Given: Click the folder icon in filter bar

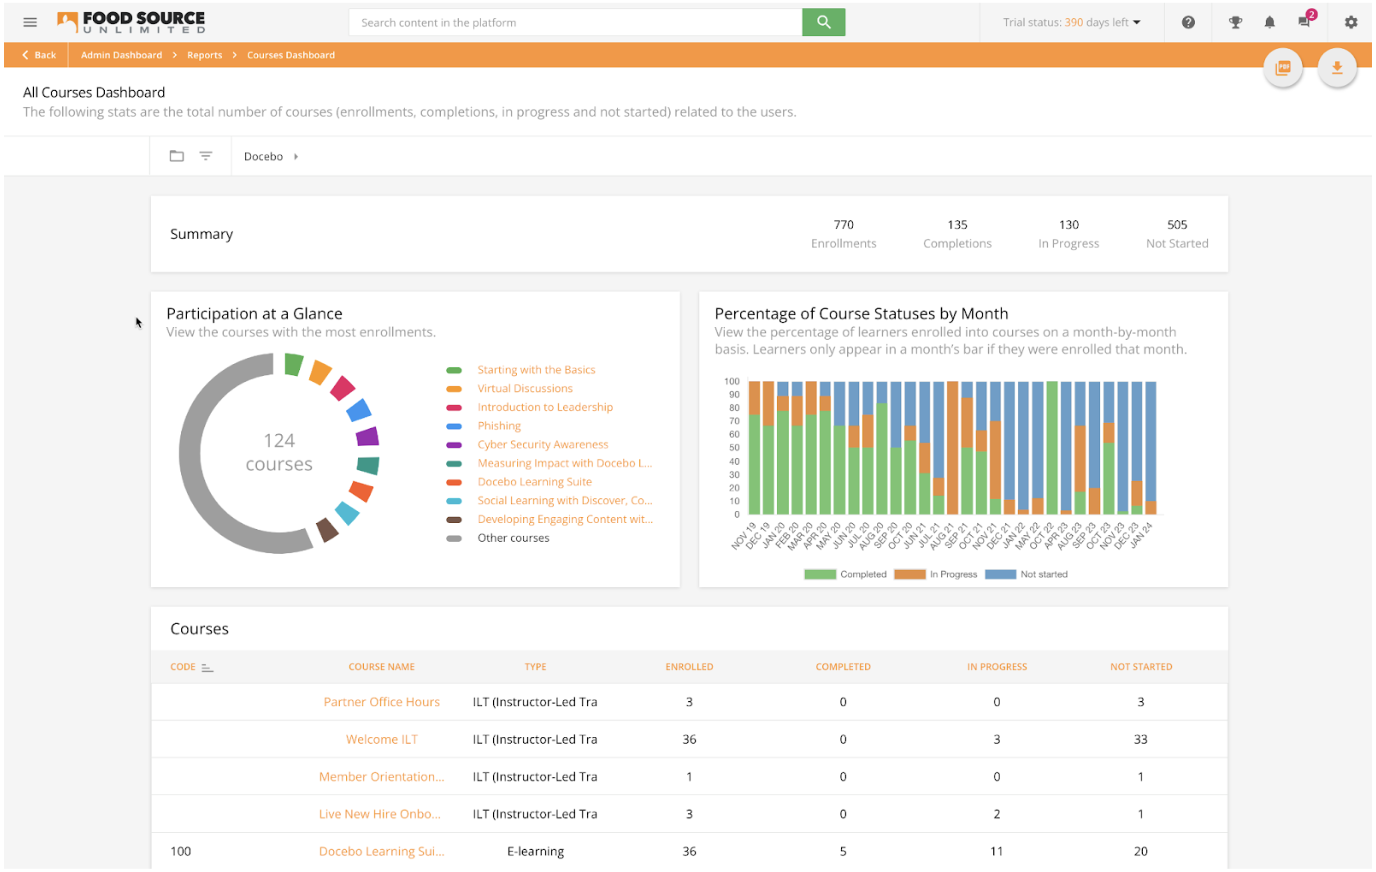Looking at the screenshot, I should [x=177, y=156].
